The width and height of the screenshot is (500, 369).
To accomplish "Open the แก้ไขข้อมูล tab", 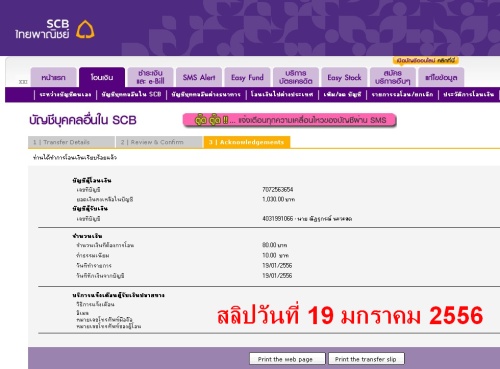I will tap(441, 77).
